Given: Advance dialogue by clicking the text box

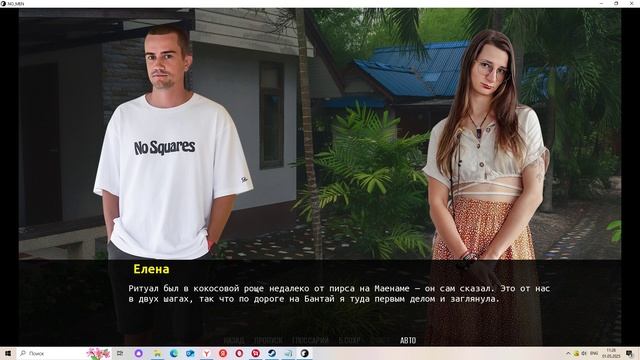Looking at the screenshot, I should pos(320,302).
